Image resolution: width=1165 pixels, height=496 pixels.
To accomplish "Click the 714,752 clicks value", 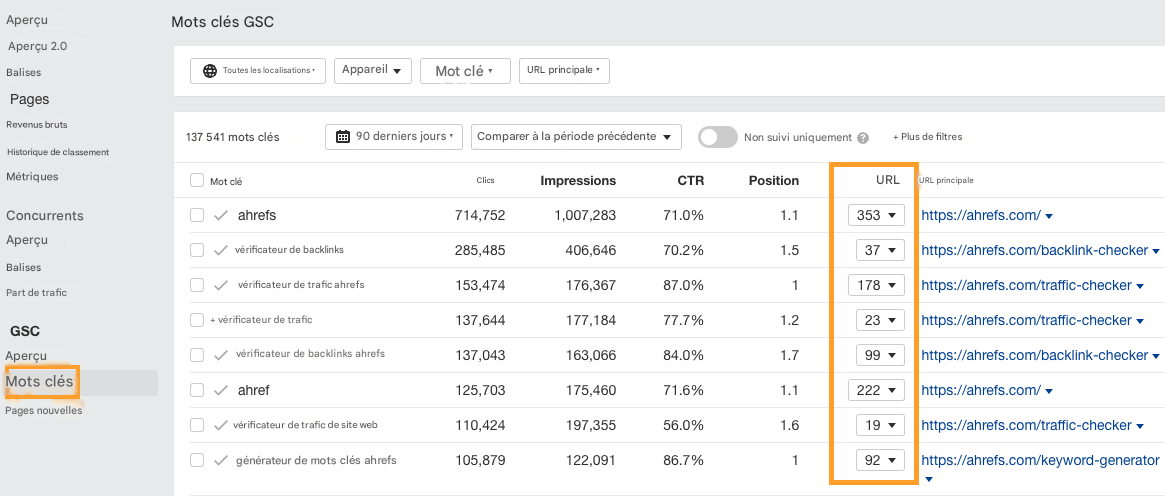I will tap(480, 215).
